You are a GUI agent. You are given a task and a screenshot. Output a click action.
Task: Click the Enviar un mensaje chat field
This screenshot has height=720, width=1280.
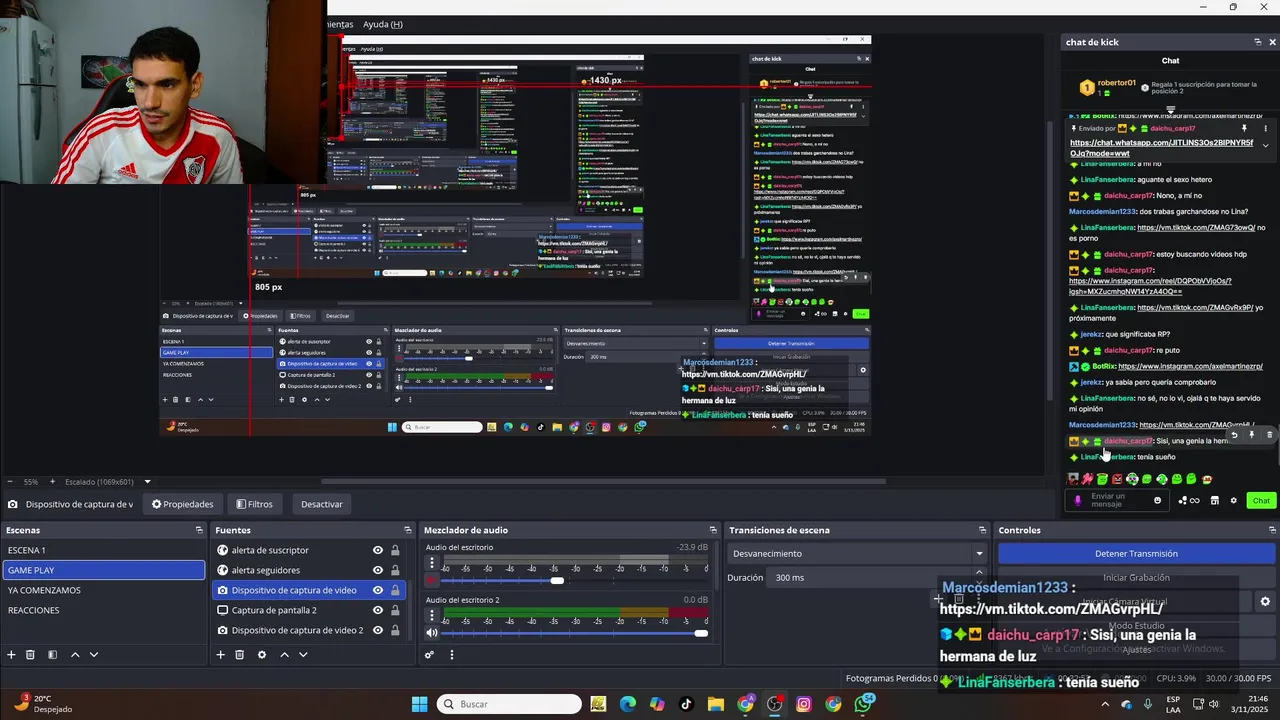(x=1115, y=500)
